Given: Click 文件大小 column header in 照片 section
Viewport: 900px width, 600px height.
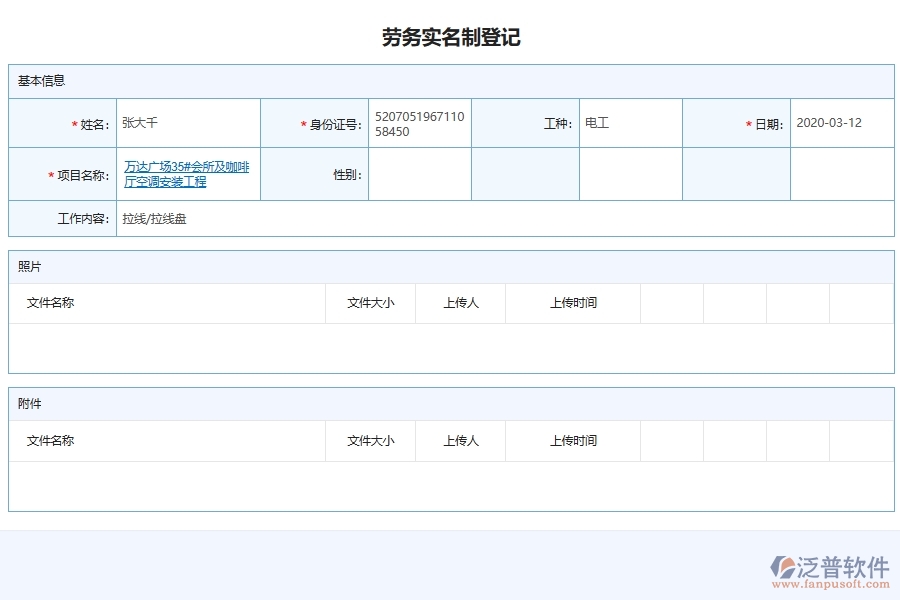Looking at the screenshot, I should click(369, 303).
